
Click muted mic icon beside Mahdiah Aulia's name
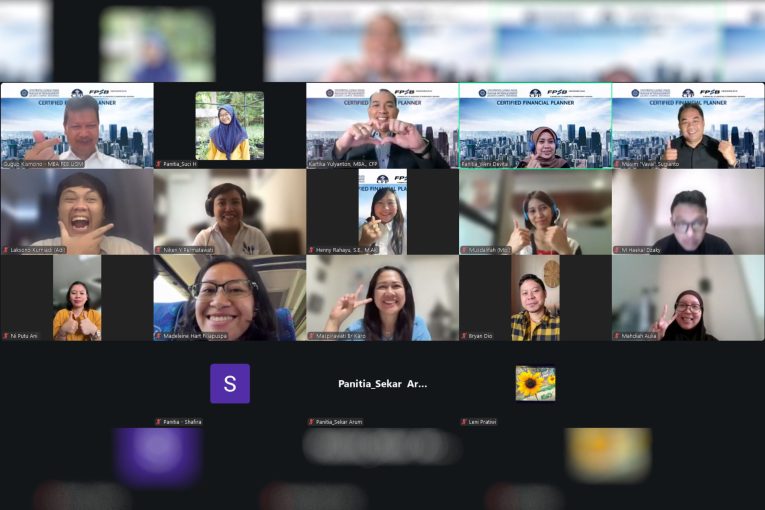pos(617,336)
